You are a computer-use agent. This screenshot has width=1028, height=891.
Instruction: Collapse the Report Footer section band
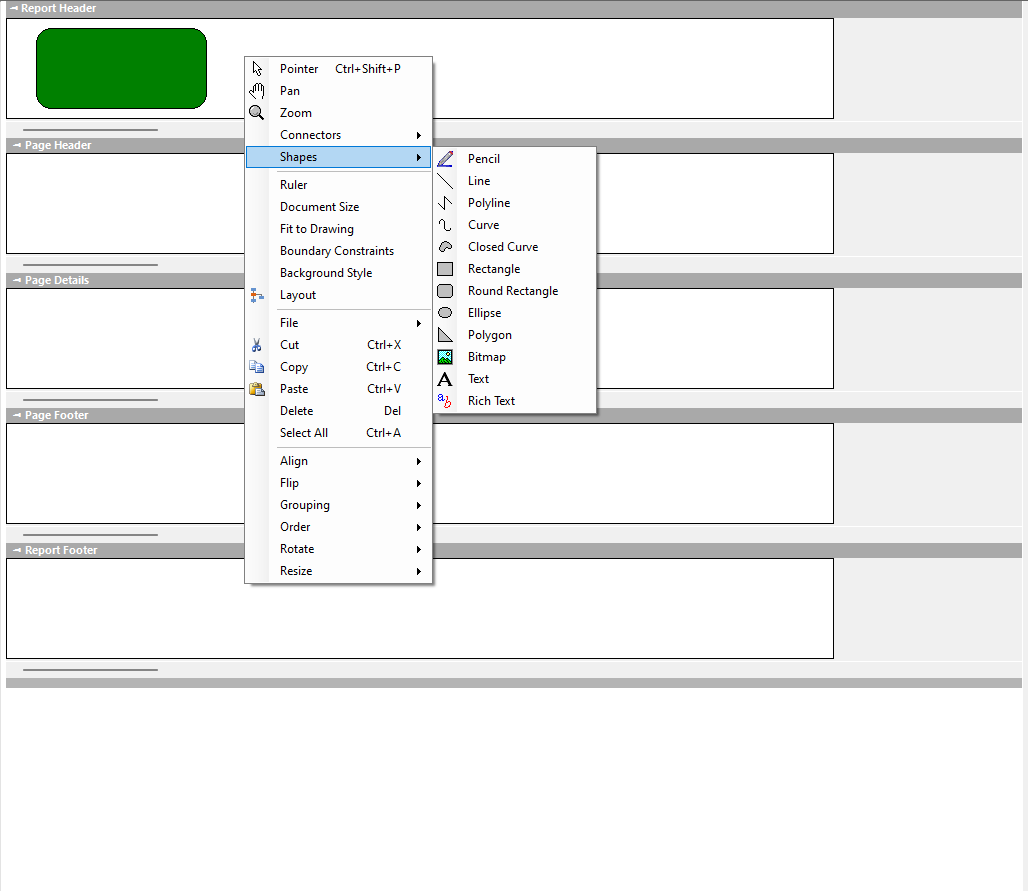[x=16, y=551]
